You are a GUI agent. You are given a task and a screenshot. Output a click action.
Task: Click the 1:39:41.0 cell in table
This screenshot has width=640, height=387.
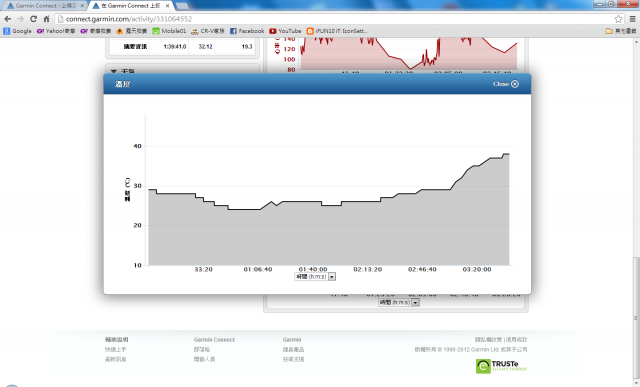point(175,47)
